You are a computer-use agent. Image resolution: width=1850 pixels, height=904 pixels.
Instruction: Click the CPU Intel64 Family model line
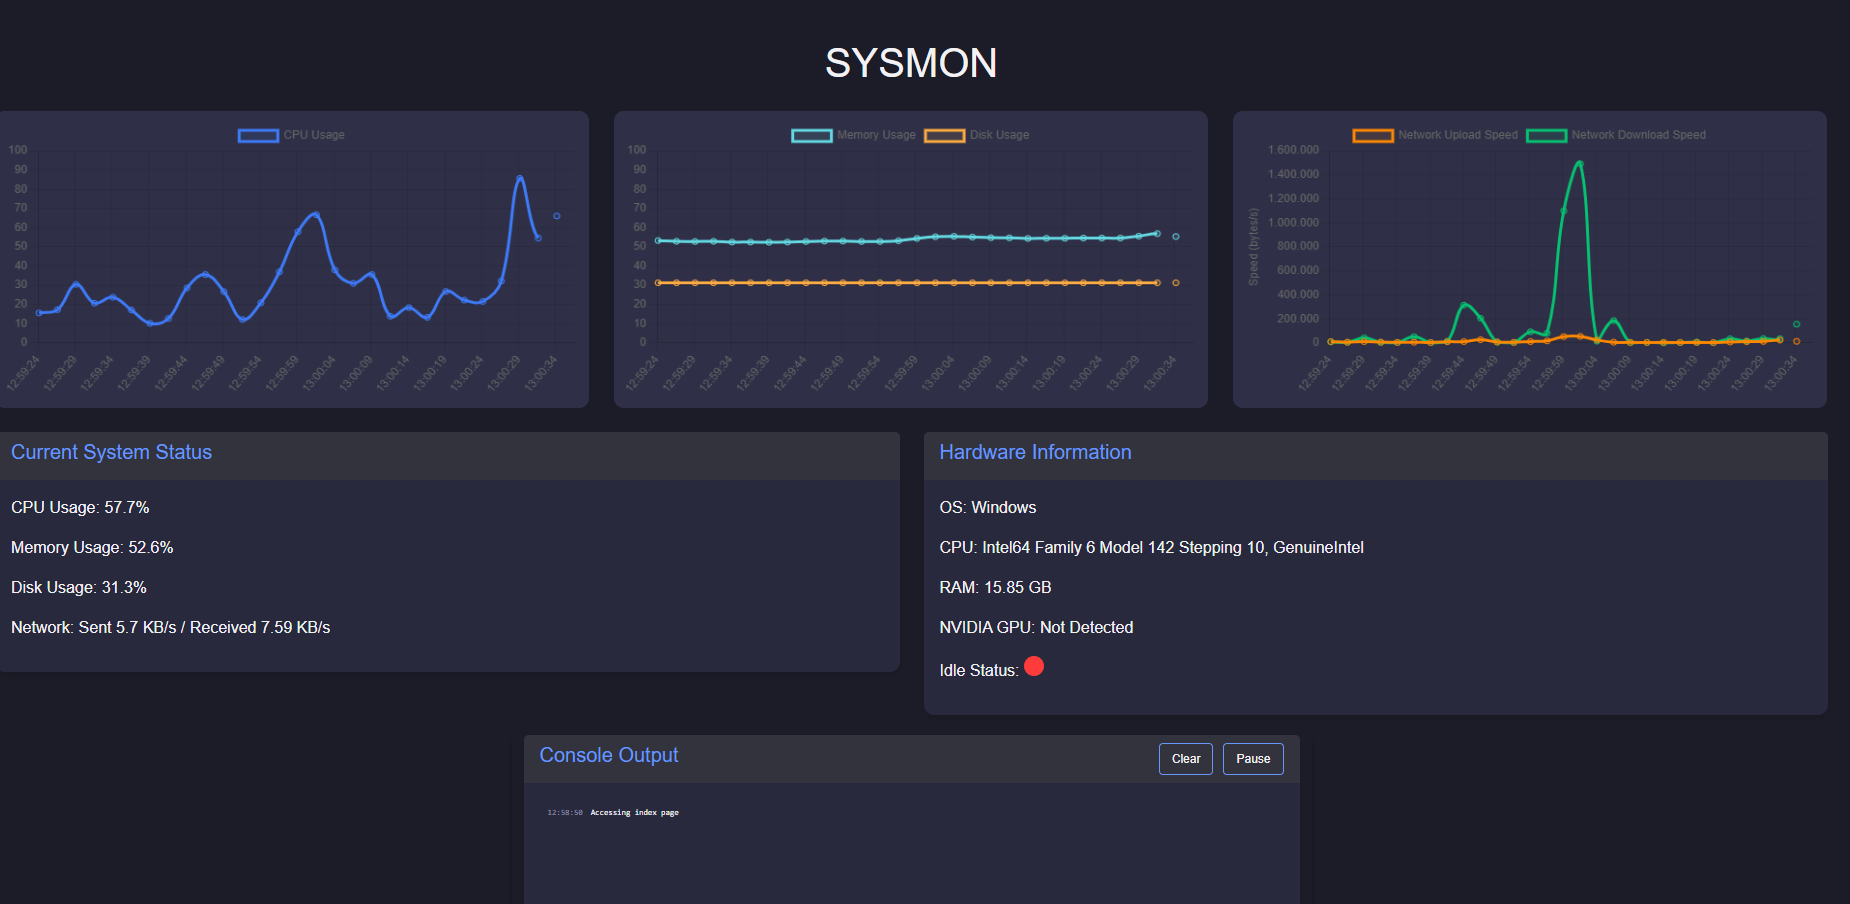tap(1151, 547)
